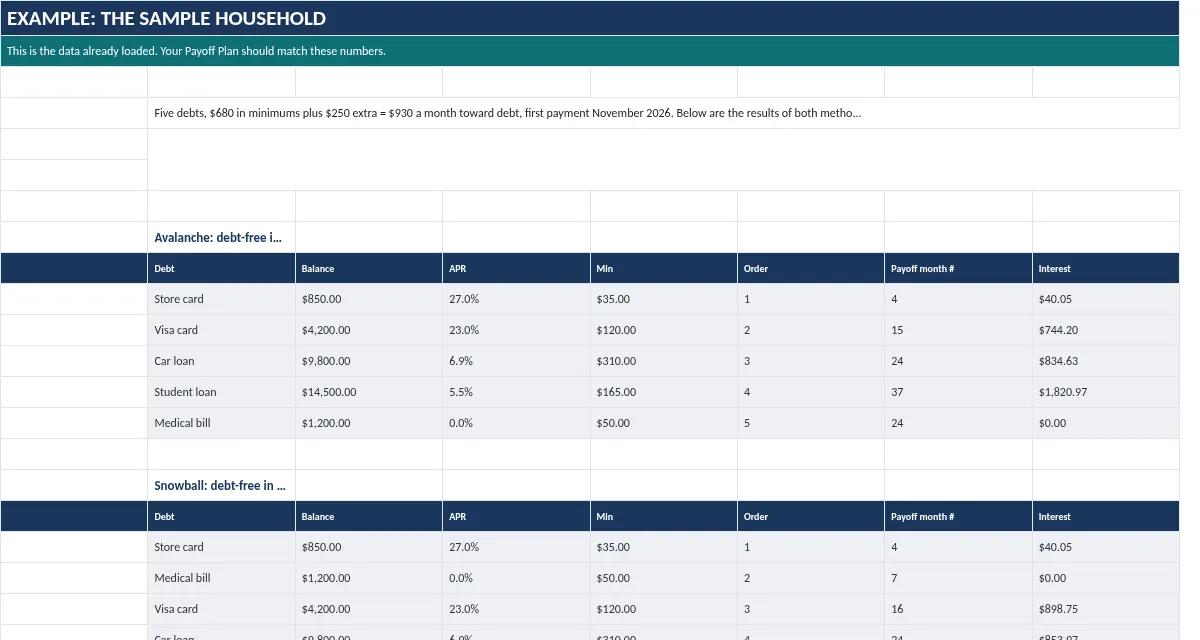This screenshot has width=1200, height=640.
Task: Select the Avalanche Store card APR "27.0%"
Action: pos(516,299)
